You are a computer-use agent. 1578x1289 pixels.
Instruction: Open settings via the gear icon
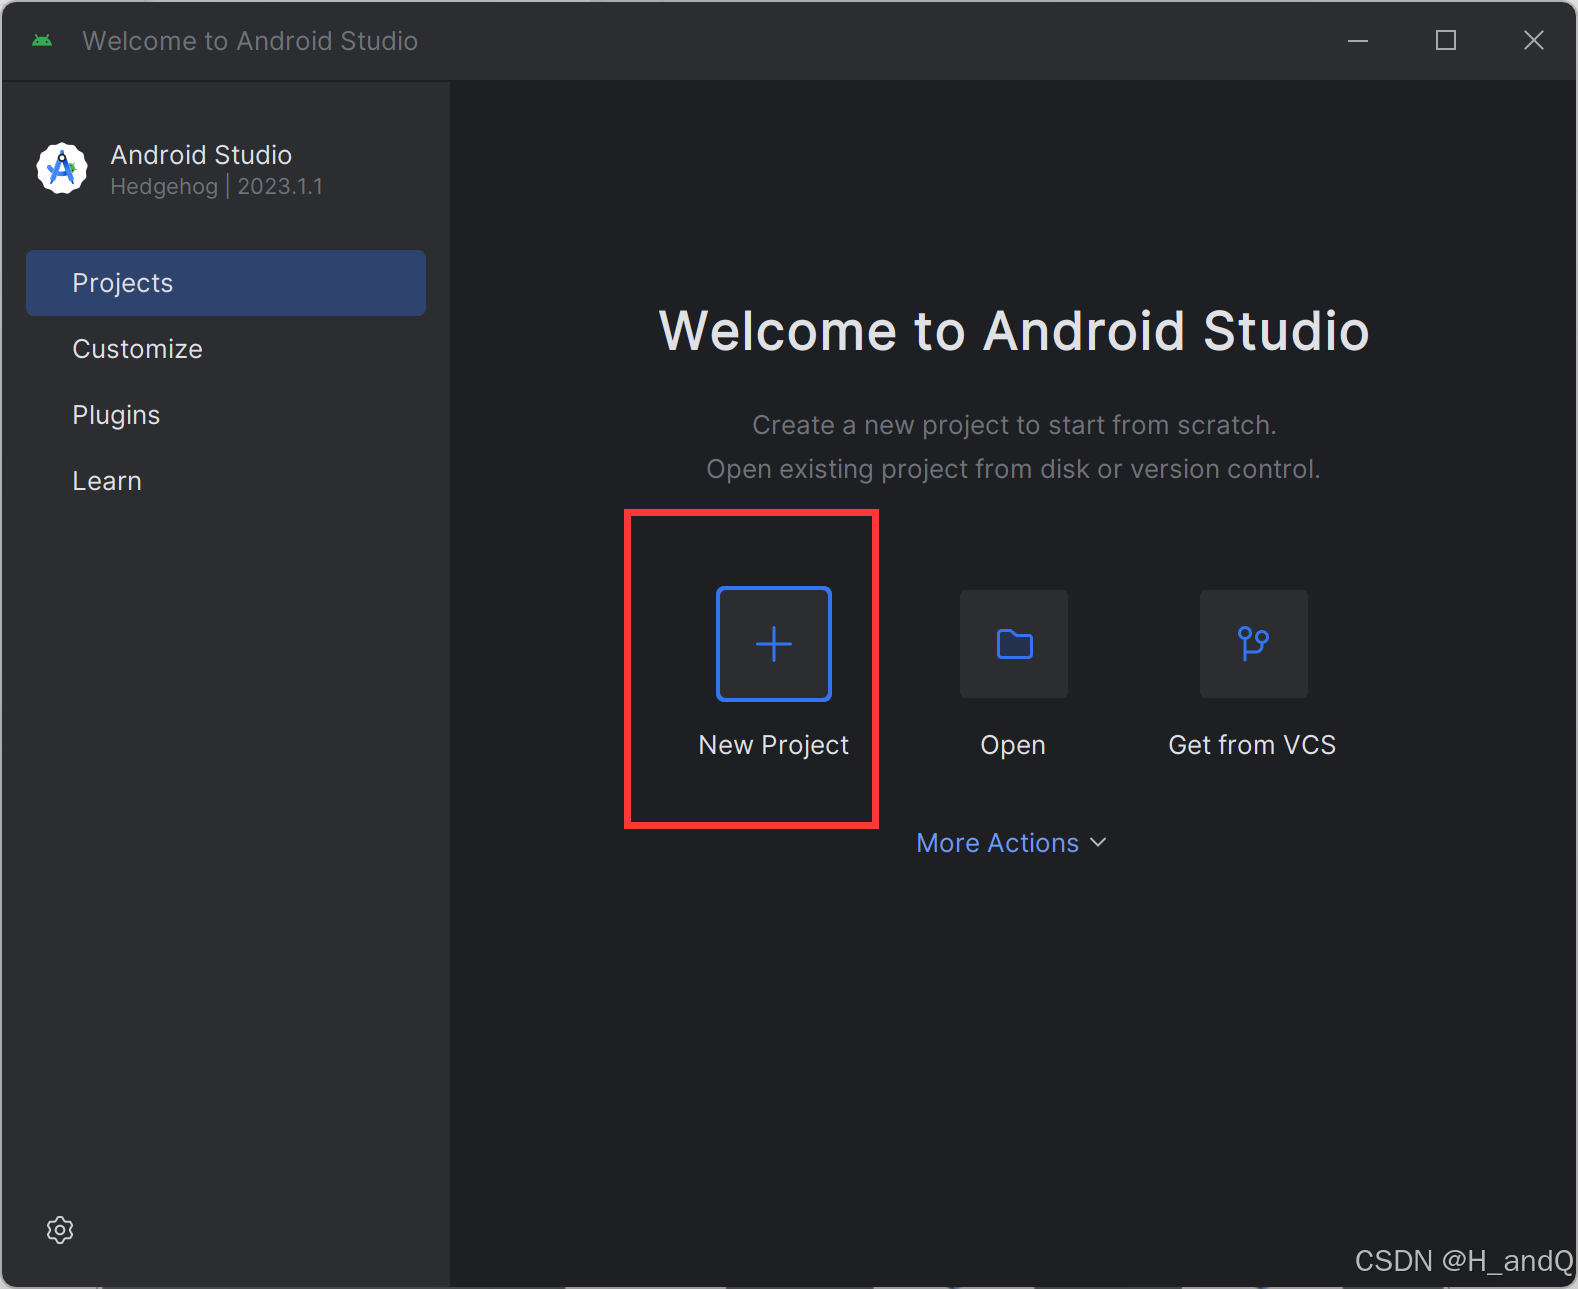[x=60, y=1230]
